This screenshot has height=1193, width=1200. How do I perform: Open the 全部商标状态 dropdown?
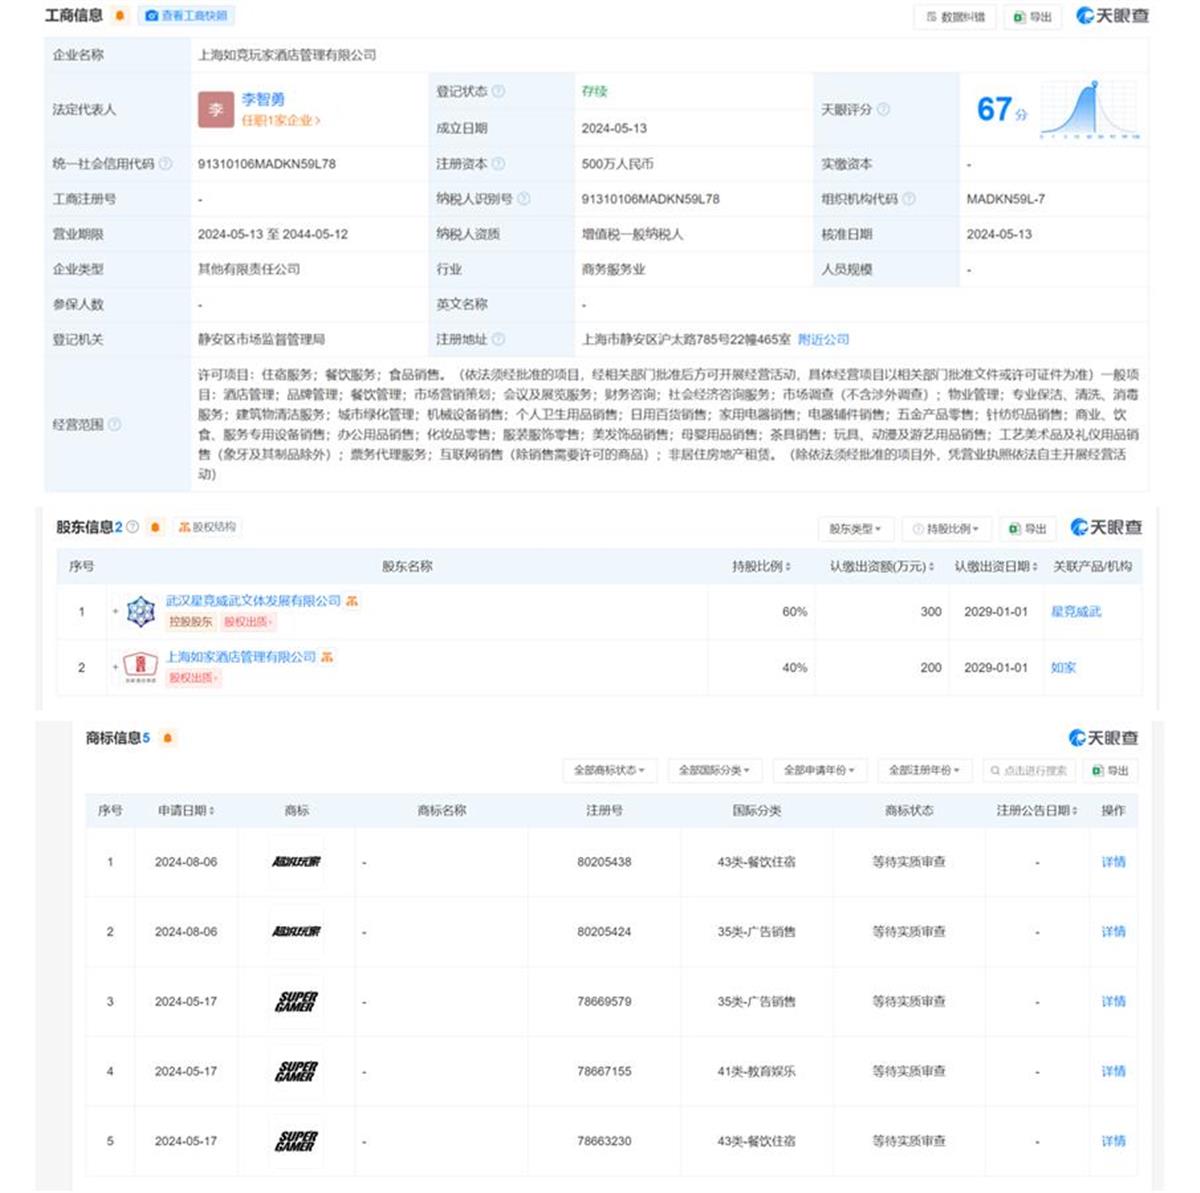click(x=609, y=771)
